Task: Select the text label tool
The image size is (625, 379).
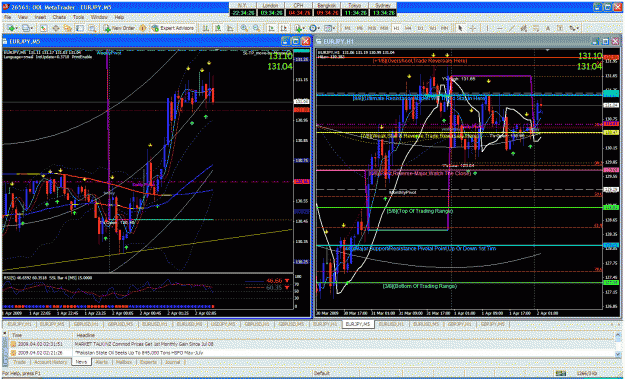Action: [x=560, y=28]
